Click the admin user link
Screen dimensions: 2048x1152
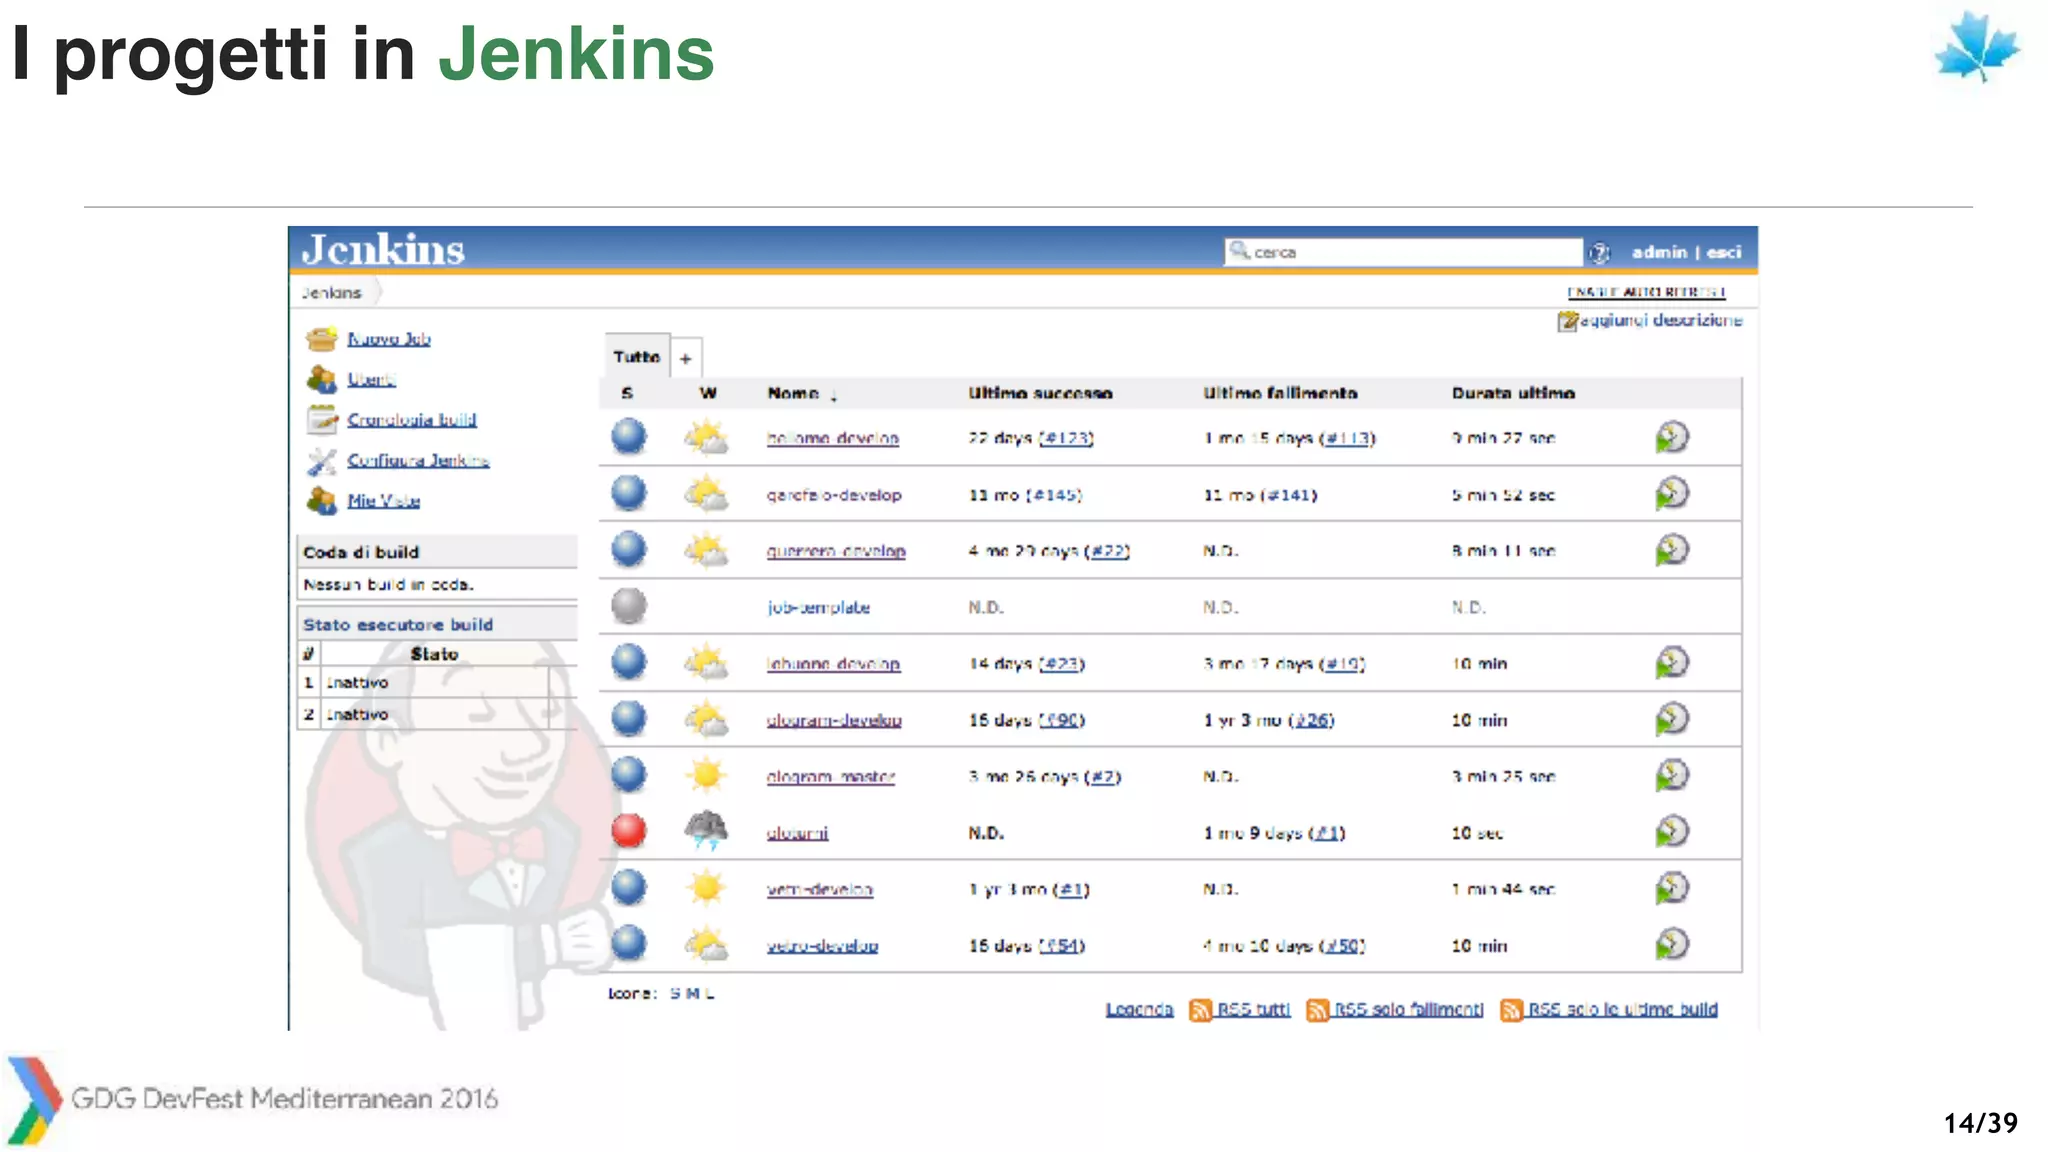coord(1659,252)
